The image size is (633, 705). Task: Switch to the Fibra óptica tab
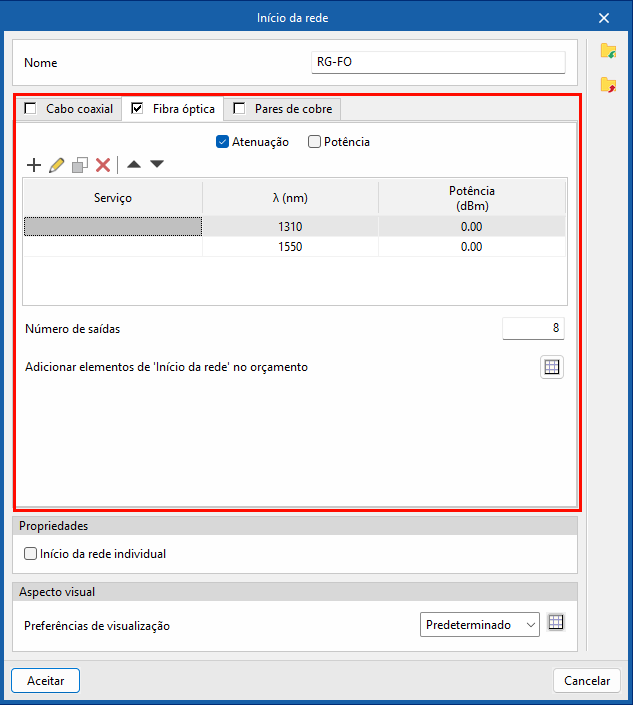173,109
